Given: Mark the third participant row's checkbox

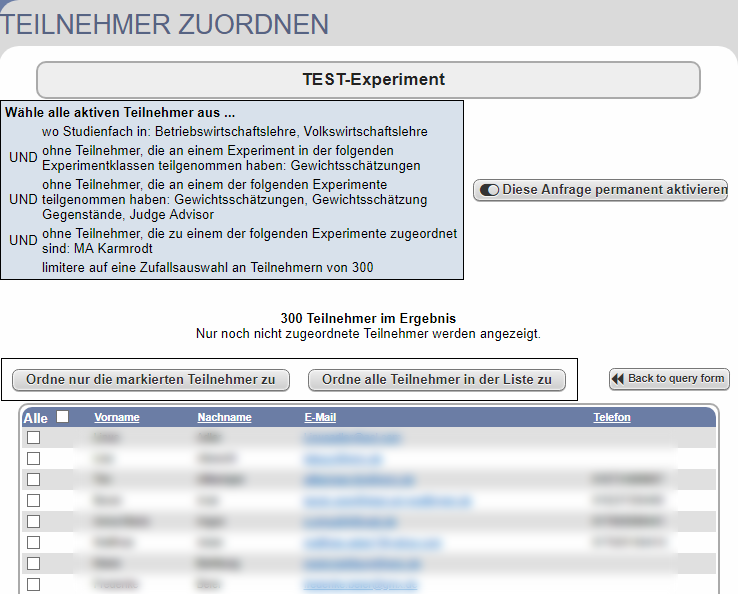Looking at the screenshot, I should tap(34, 479).
